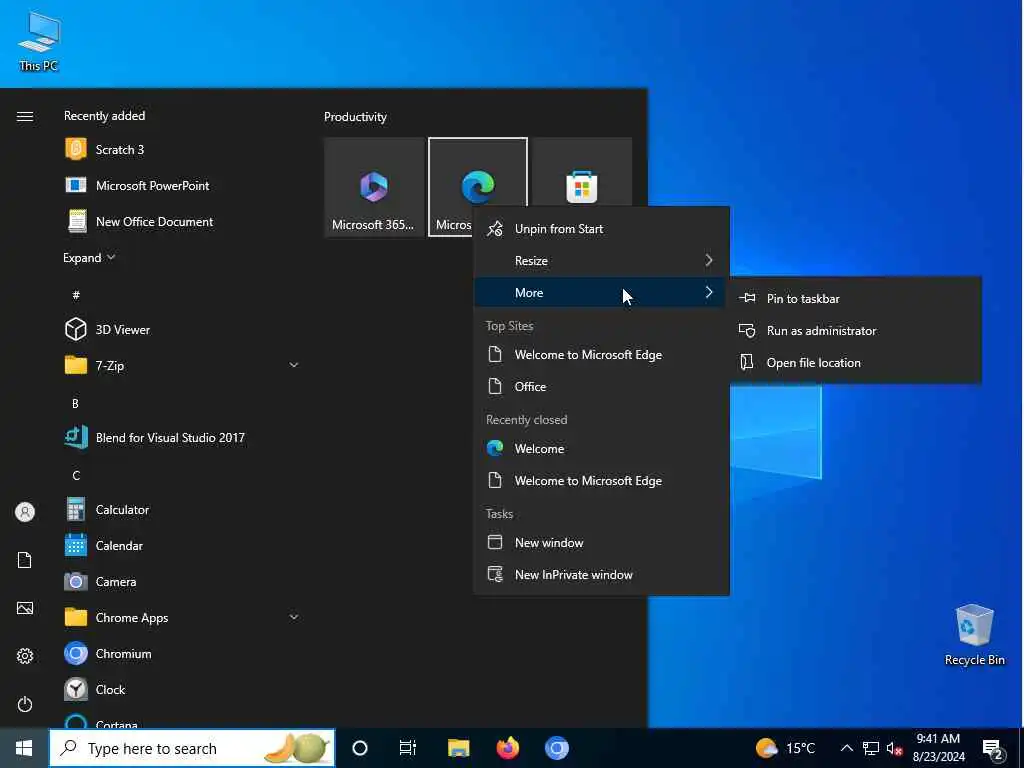Open File Explorer on taskbar
The height and width of the screenshot is (768, 1024).
click(458, 748)
